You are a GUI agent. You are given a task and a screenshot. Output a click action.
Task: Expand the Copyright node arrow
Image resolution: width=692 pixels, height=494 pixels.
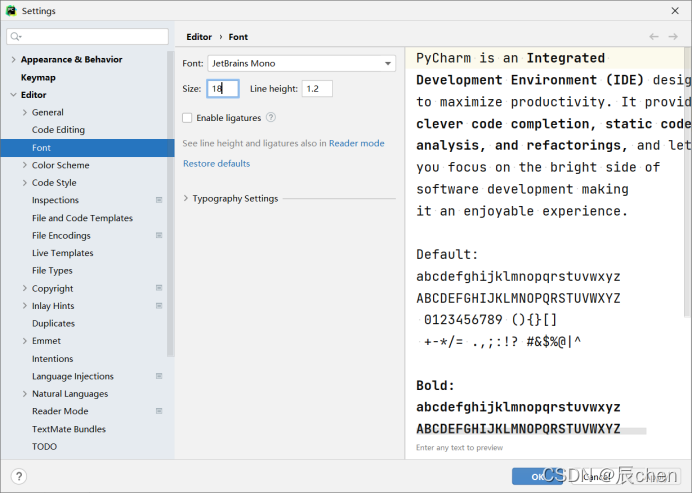pos(25,288)
